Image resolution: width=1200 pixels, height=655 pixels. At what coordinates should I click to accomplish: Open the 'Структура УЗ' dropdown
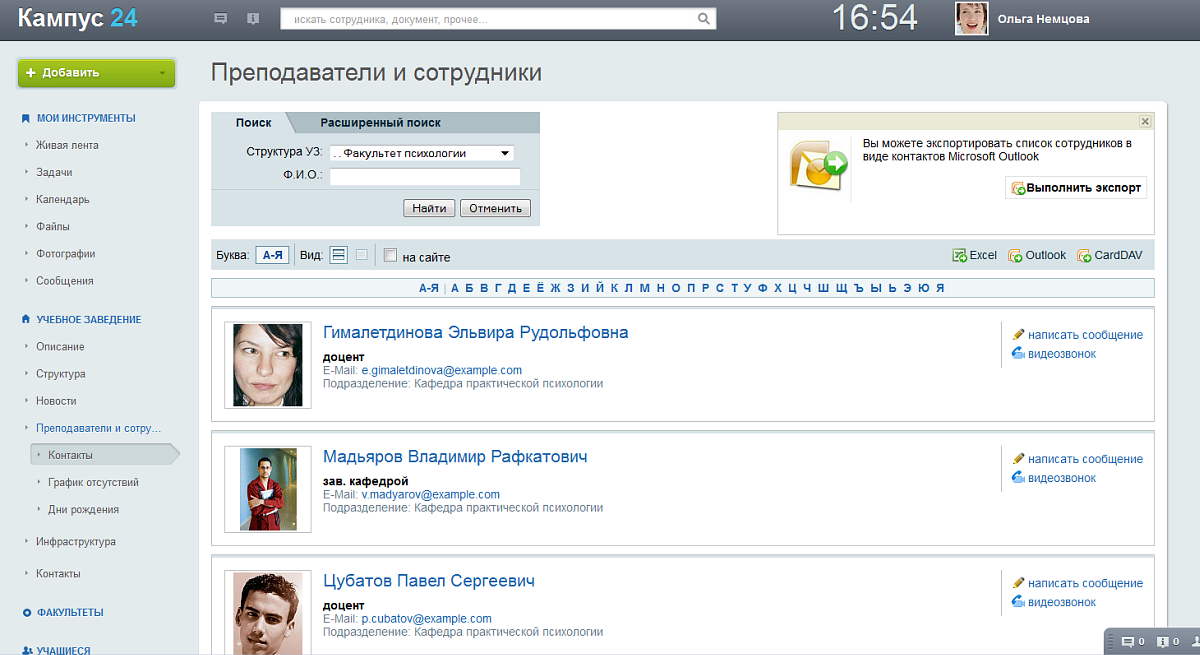pos(420,154)
